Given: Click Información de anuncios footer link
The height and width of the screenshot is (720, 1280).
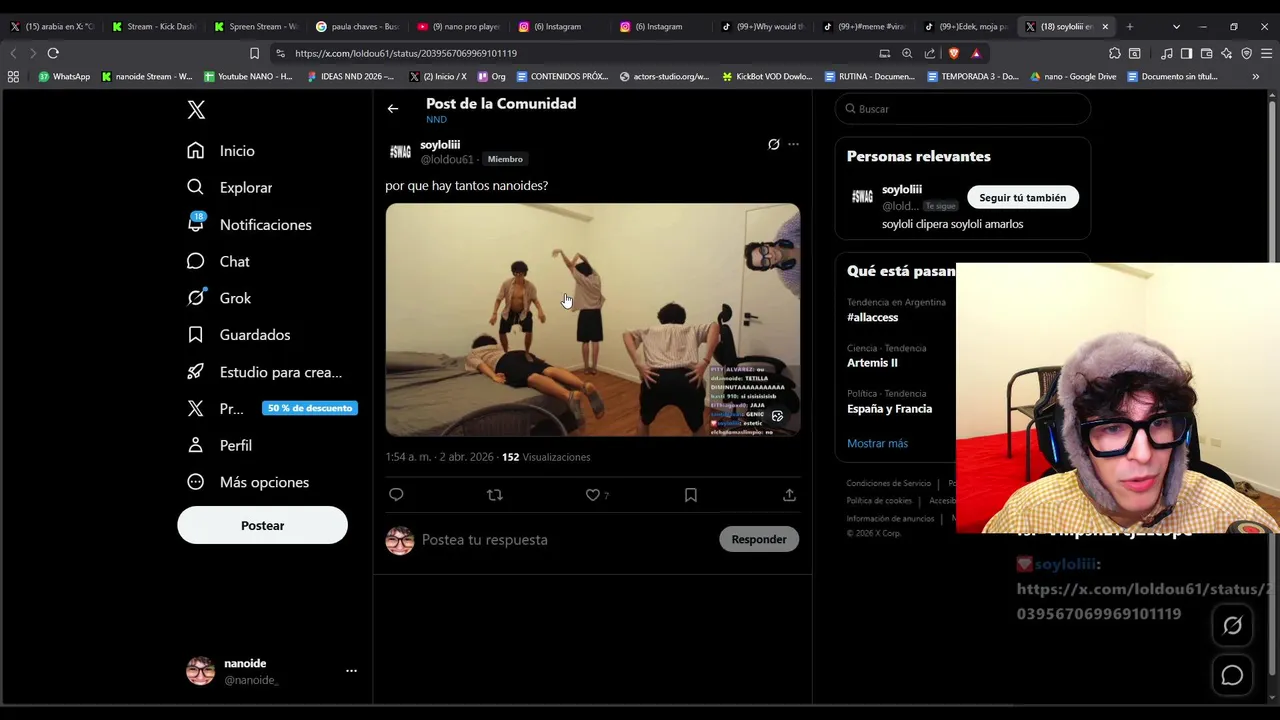Looking at the screenshot, I should [x=890, y=519].
